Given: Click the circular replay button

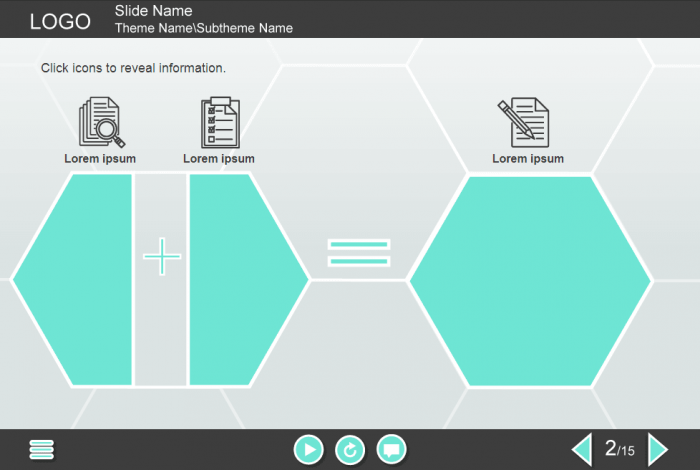Looking at the screenshot, I should tap(350, 450).
